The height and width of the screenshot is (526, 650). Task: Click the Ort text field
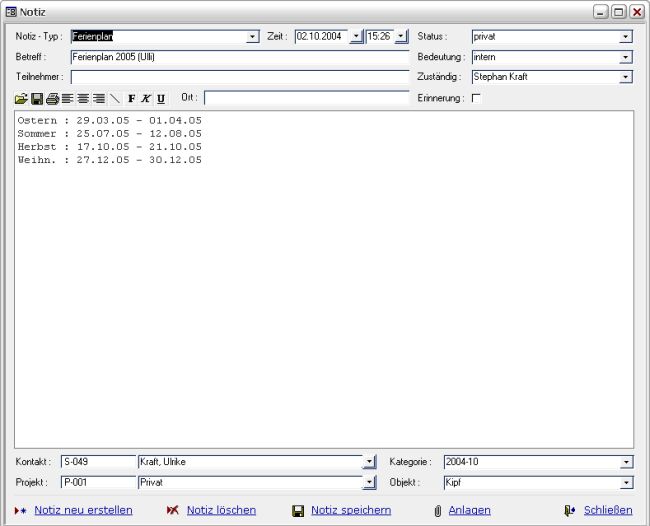(306, 98)
